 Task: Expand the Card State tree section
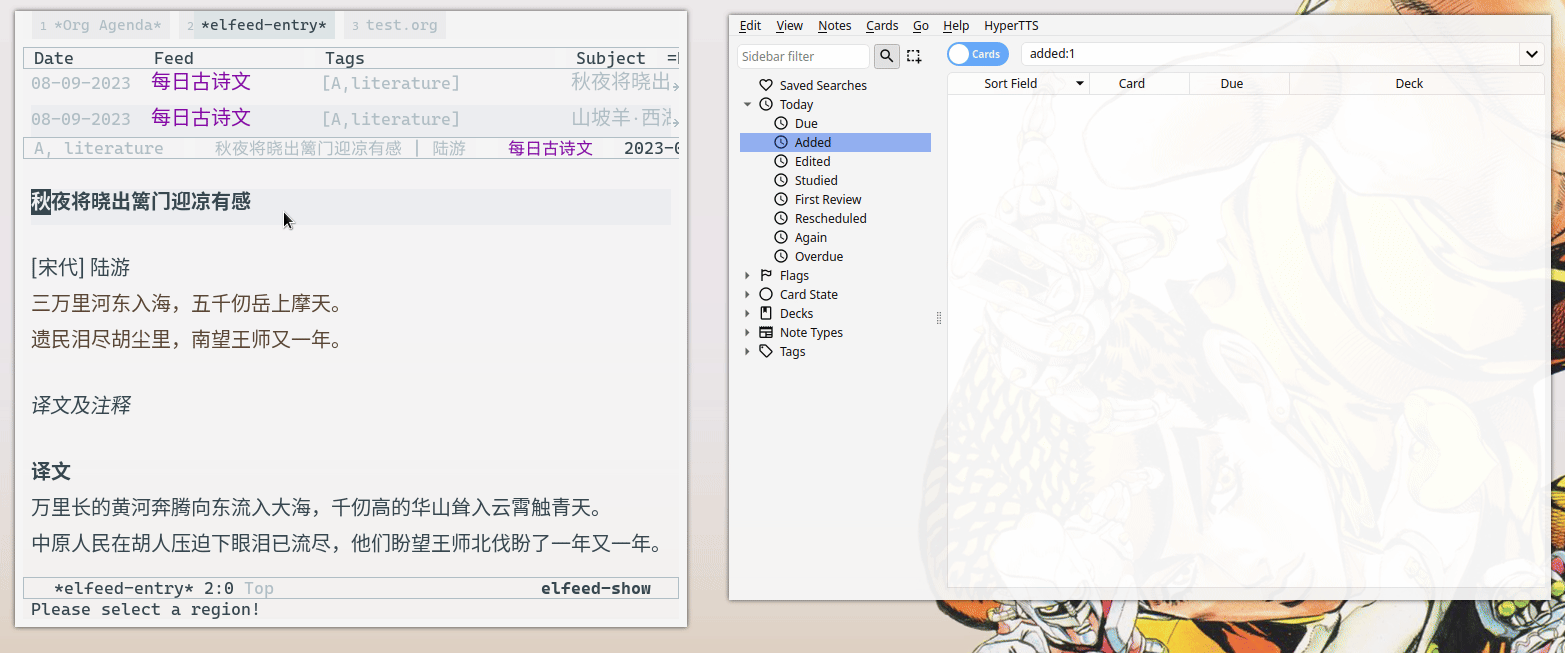pyautogui.click(x=747, y=294)
